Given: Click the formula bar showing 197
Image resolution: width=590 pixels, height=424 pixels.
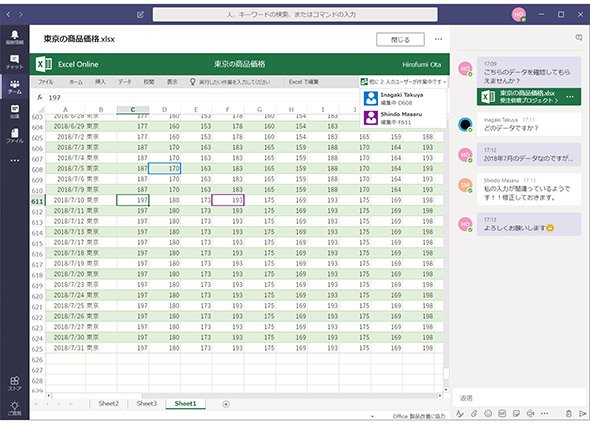Looking at the screenshot, I should (203, 97).
